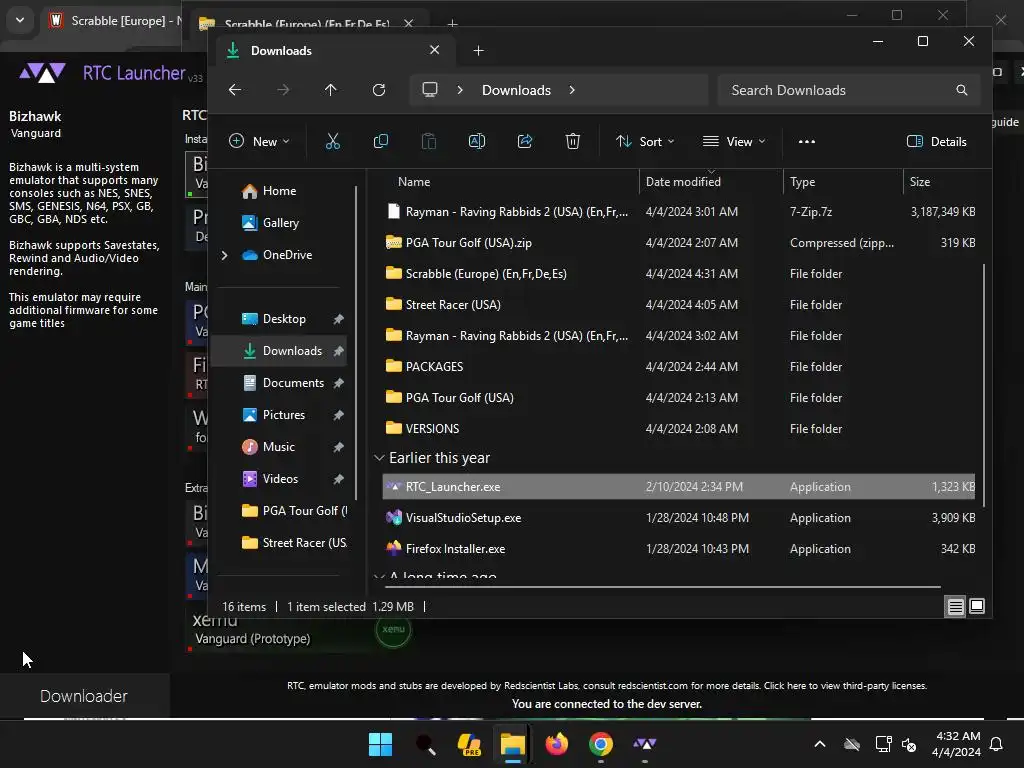Screen dimensions: 1024x768
Task: Switch to details list view icon
Action: coord(955,607)
